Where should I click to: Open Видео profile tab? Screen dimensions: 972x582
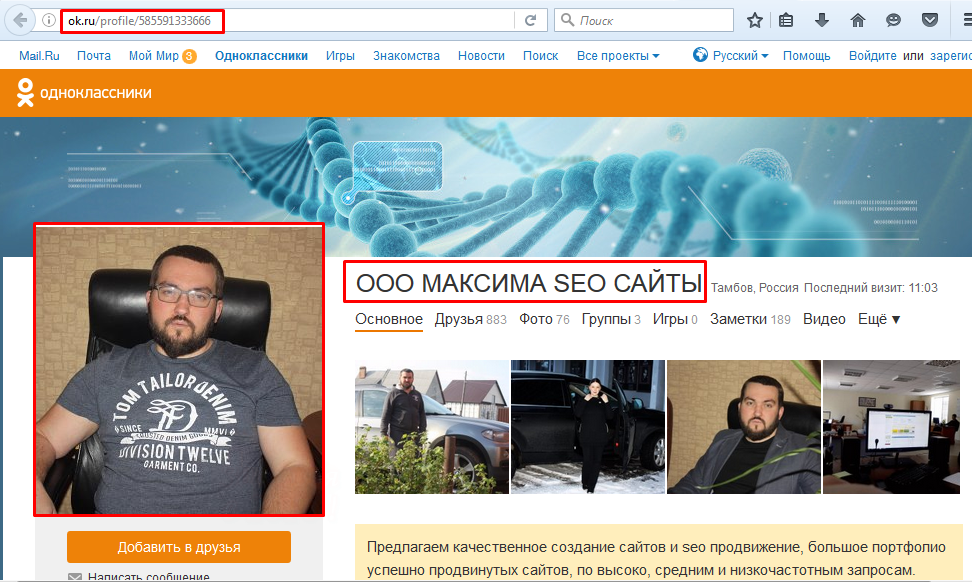824,319
